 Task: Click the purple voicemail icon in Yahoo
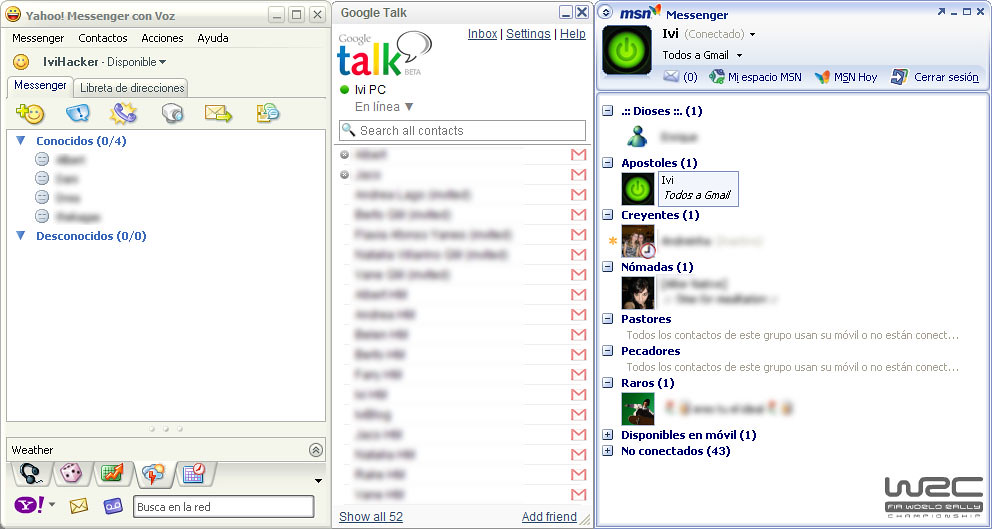113,506
